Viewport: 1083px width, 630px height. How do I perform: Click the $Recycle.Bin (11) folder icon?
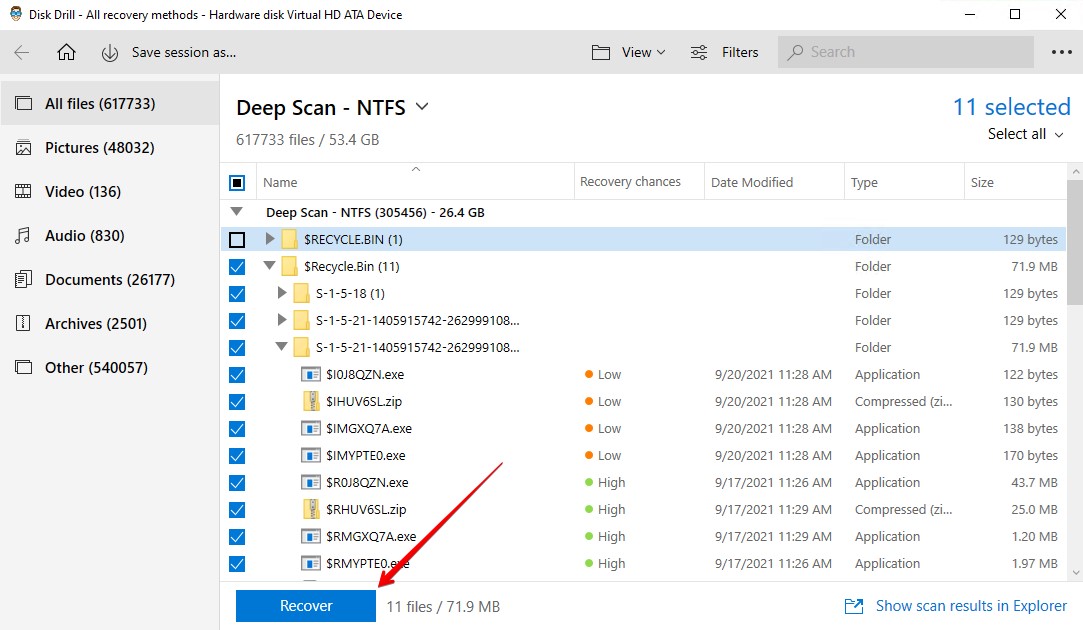(x=289, y=266)
